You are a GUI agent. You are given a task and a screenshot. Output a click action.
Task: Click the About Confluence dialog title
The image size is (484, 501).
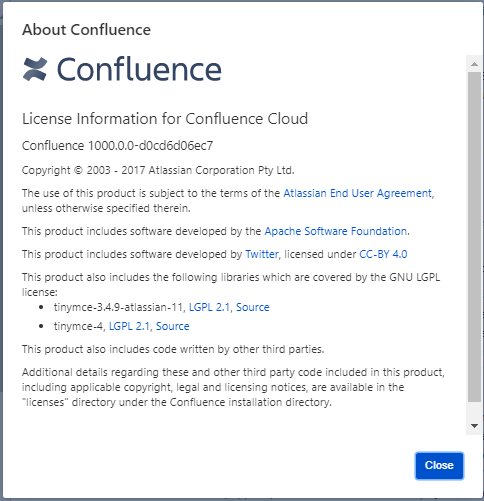(x=86, y=30)
